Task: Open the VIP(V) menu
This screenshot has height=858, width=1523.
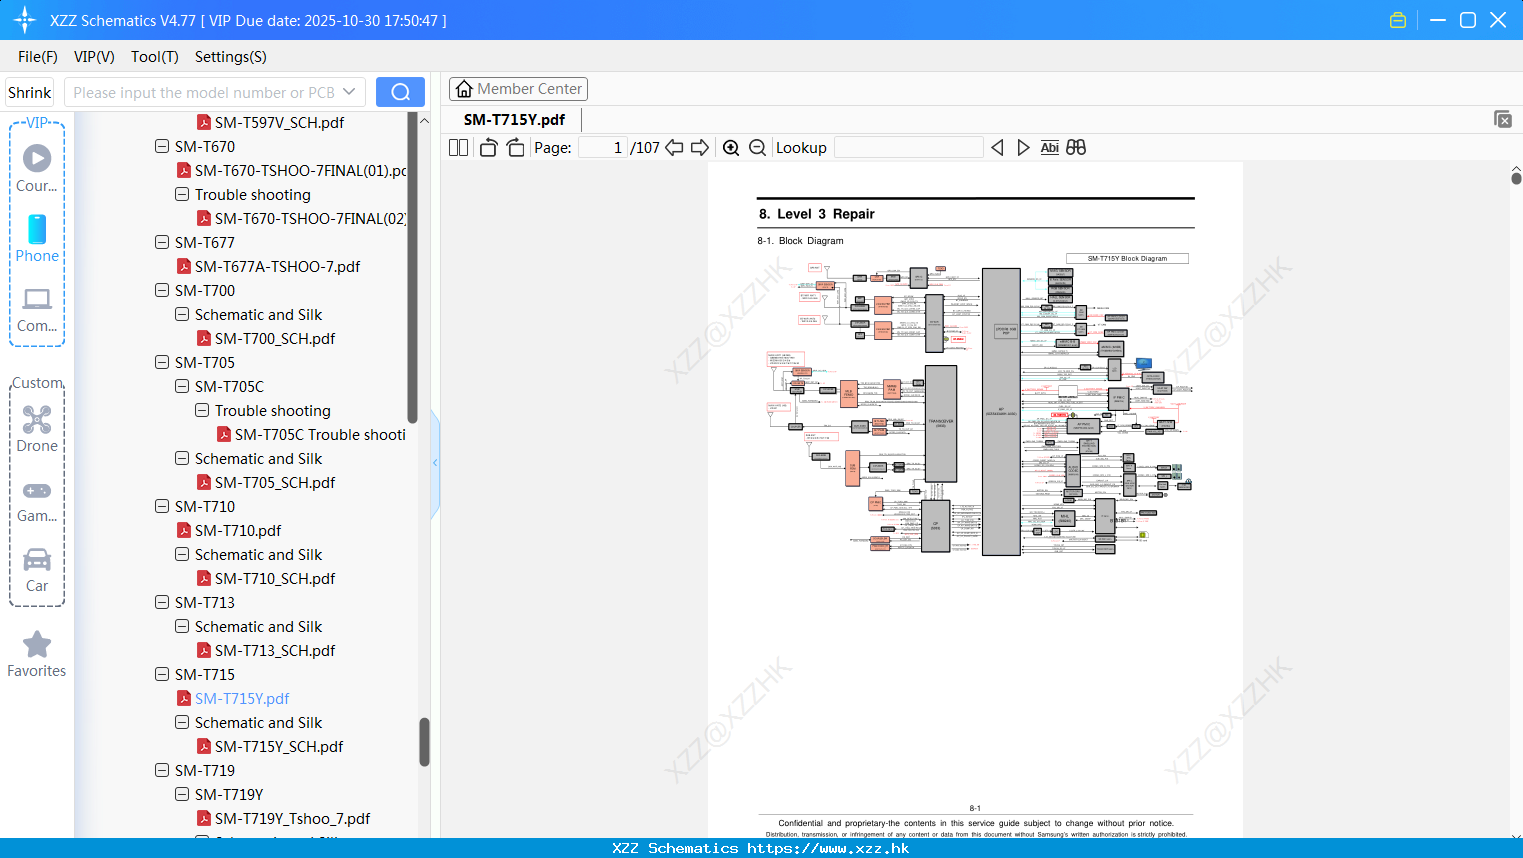Action: [94, 57]
